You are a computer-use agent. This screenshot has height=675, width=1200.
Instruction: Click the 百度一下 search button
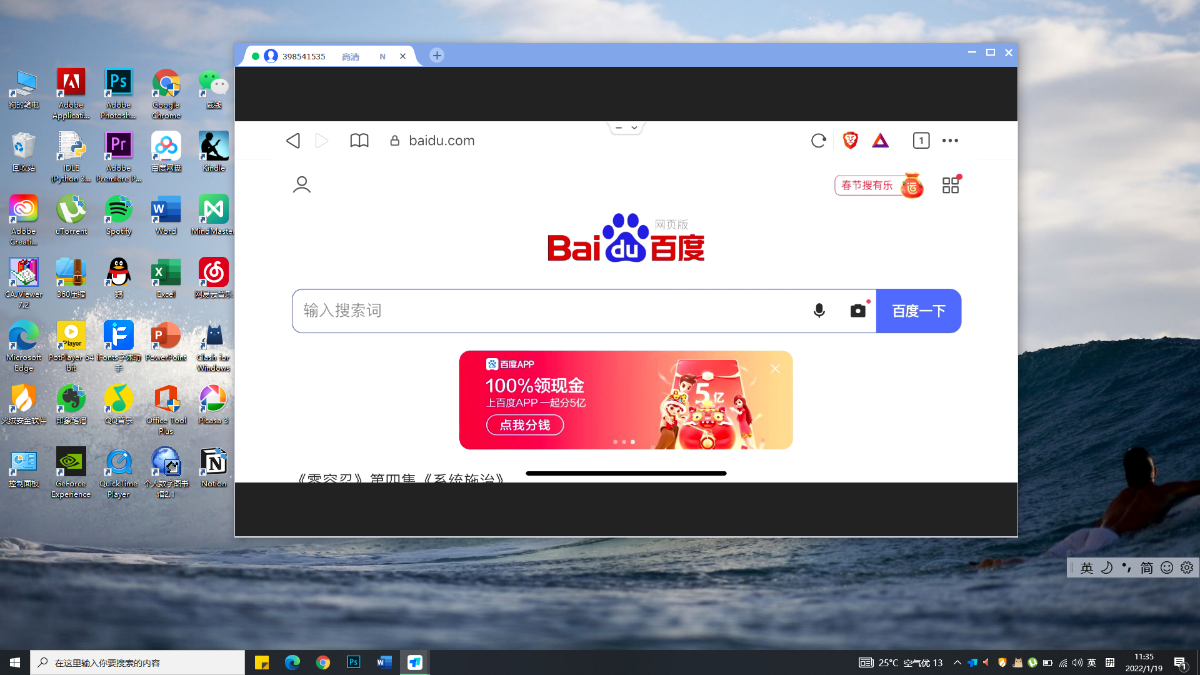[919, 311]
